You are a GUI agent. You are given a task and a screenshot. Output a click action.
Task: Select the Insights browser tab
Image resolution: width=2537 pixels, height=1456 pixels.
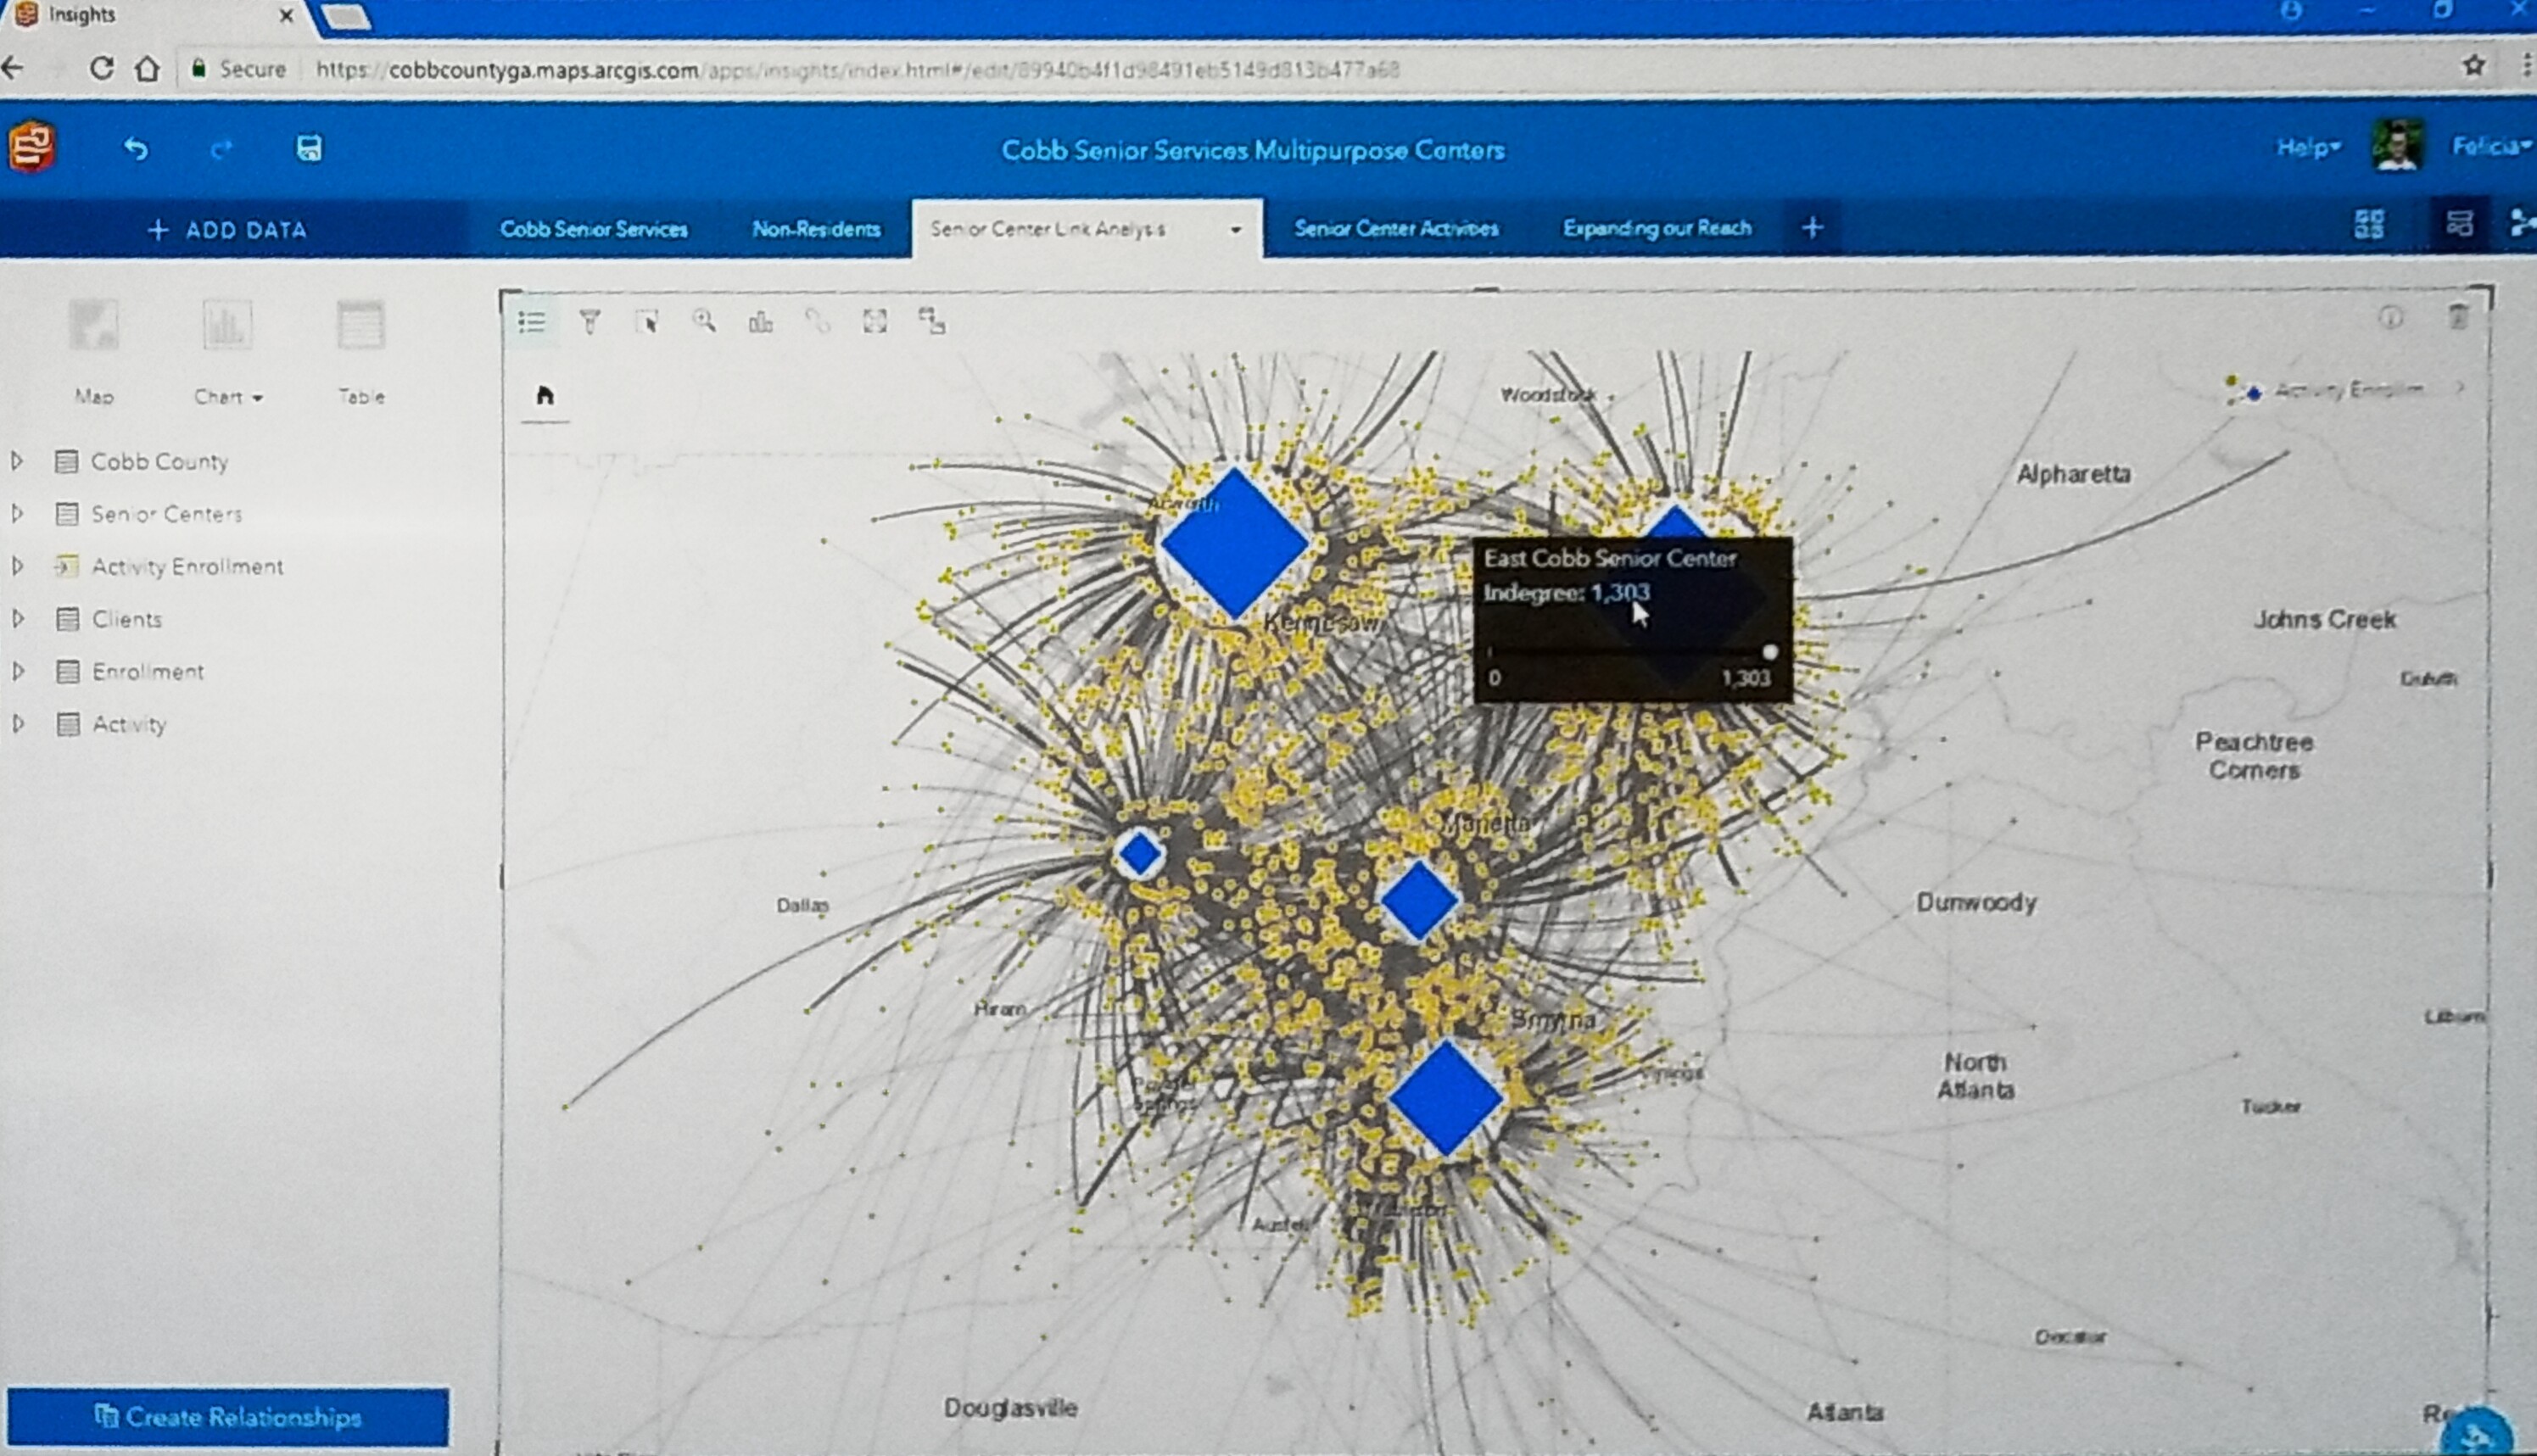pyautogui.click(x=150, y=16)
